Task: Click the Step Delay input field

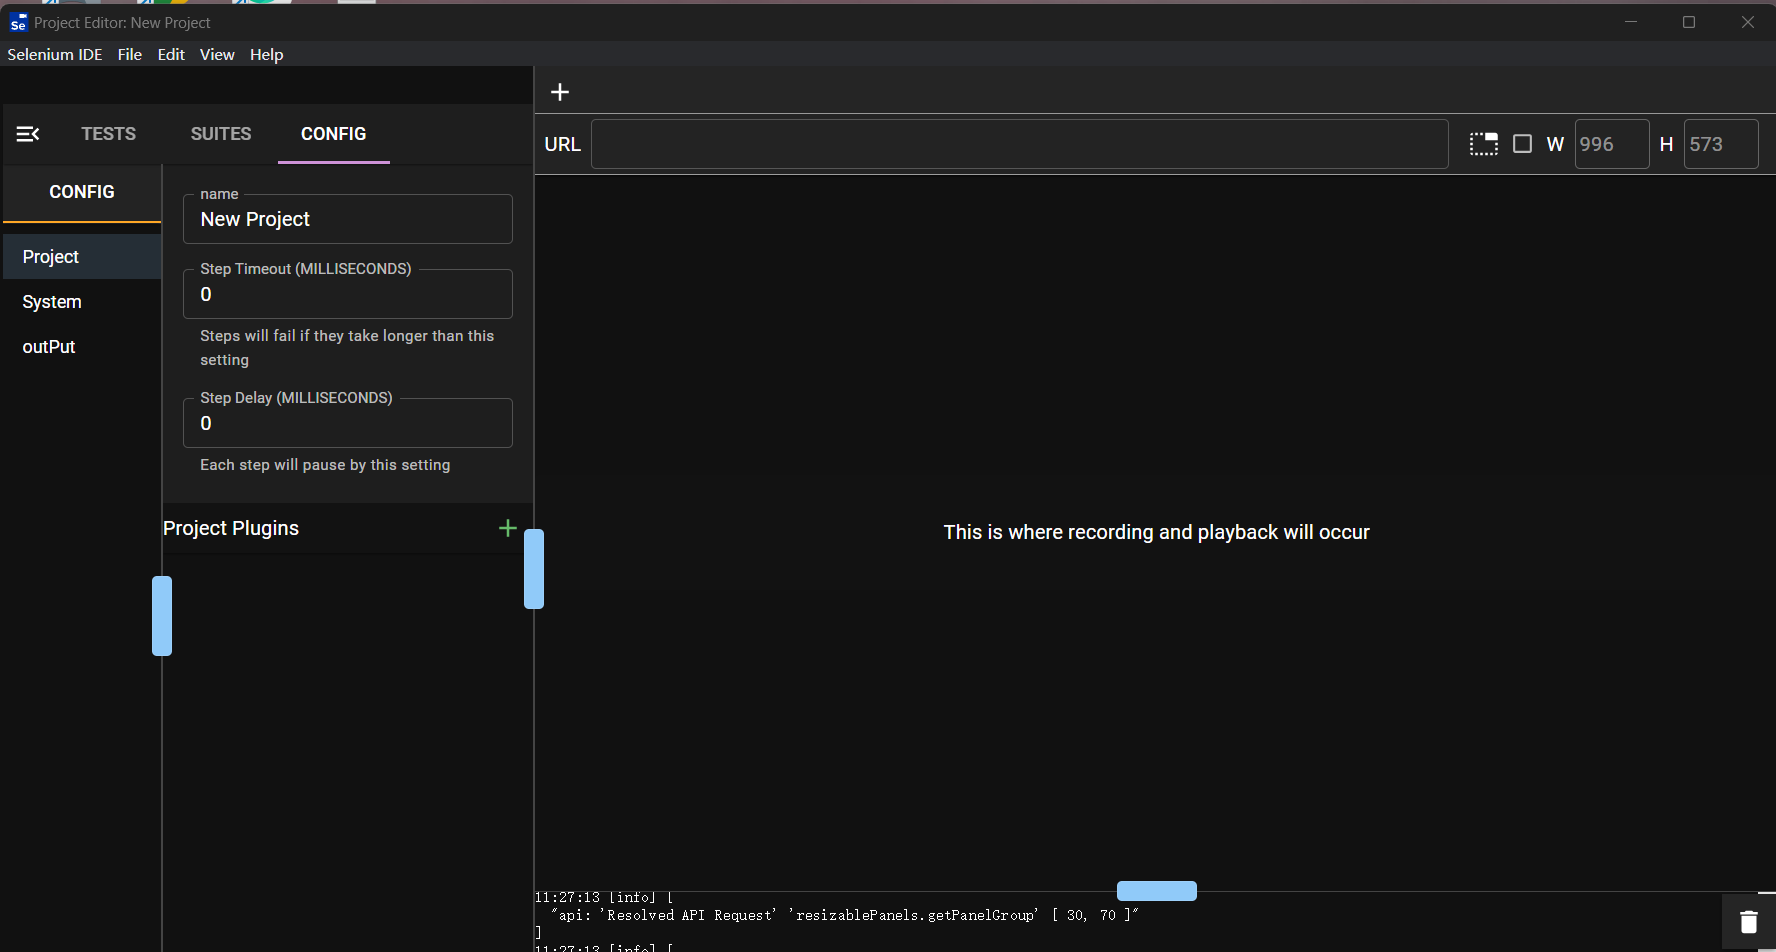Action: tap(348, 423)
